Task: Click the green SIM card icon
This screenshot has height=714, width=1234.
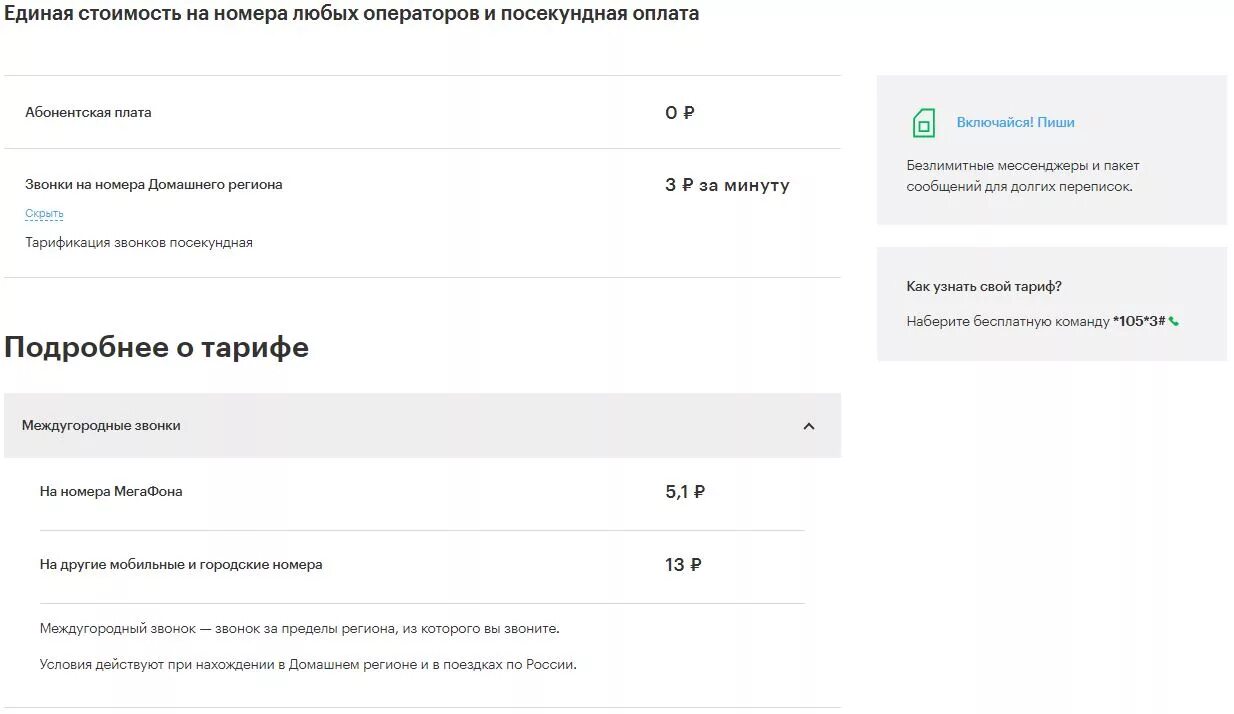Action: click(x=923, y=123)
